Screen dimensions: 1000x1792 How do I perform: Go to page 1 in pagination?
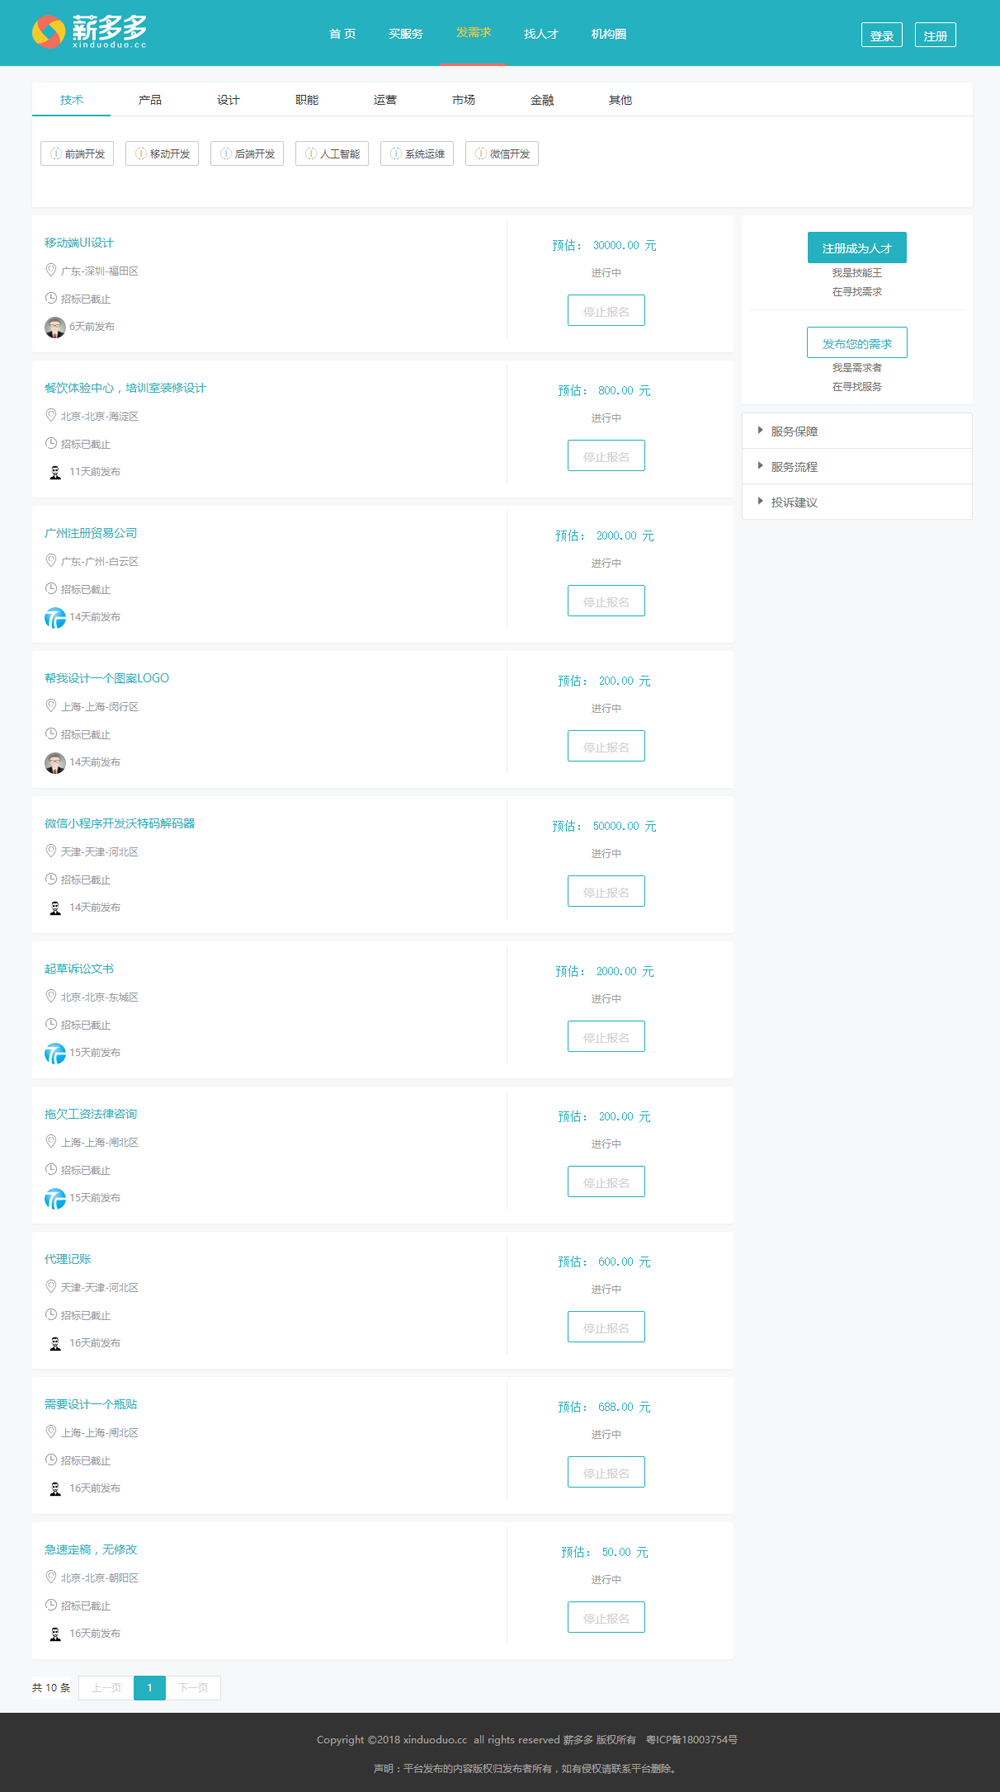(x=149, y=1688)
